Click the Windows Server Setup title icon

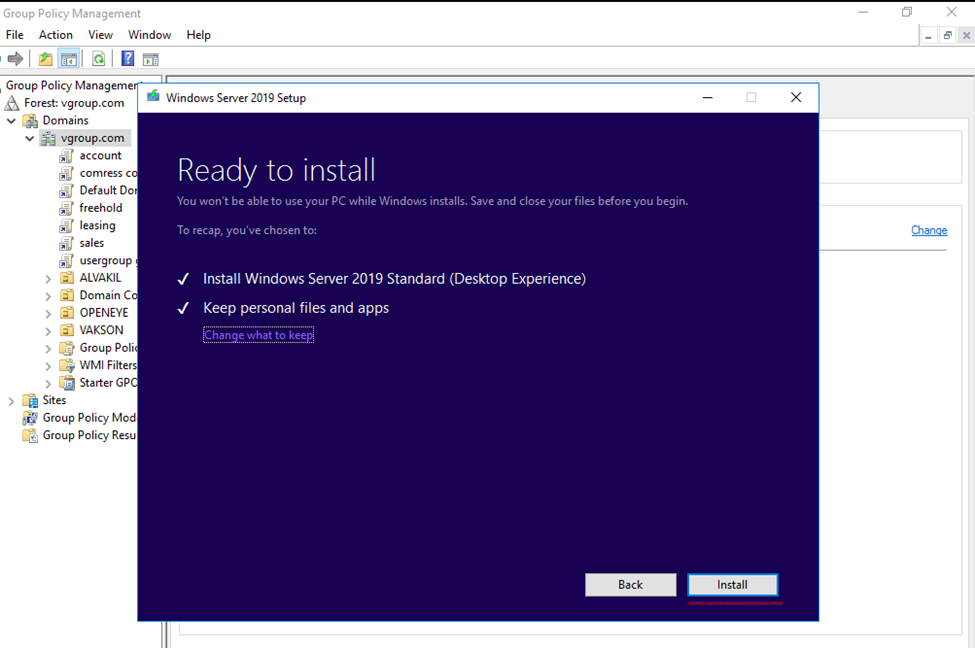(153, 97)
